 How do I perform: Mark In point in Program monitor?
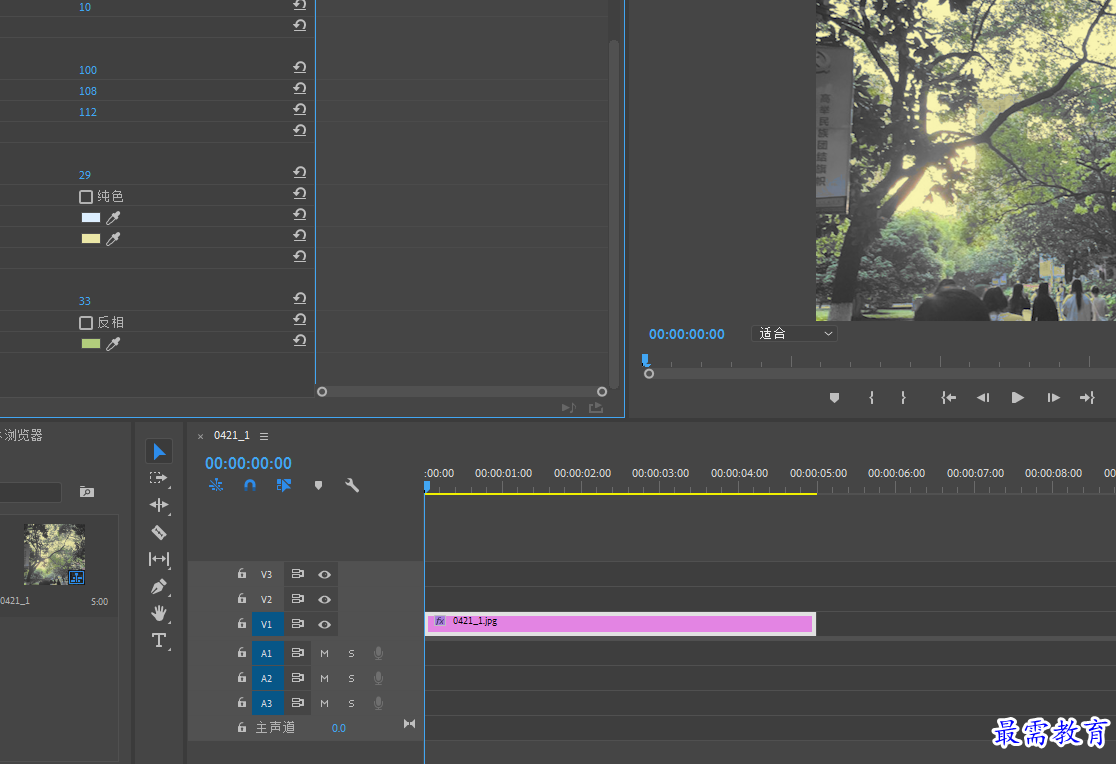871,397
